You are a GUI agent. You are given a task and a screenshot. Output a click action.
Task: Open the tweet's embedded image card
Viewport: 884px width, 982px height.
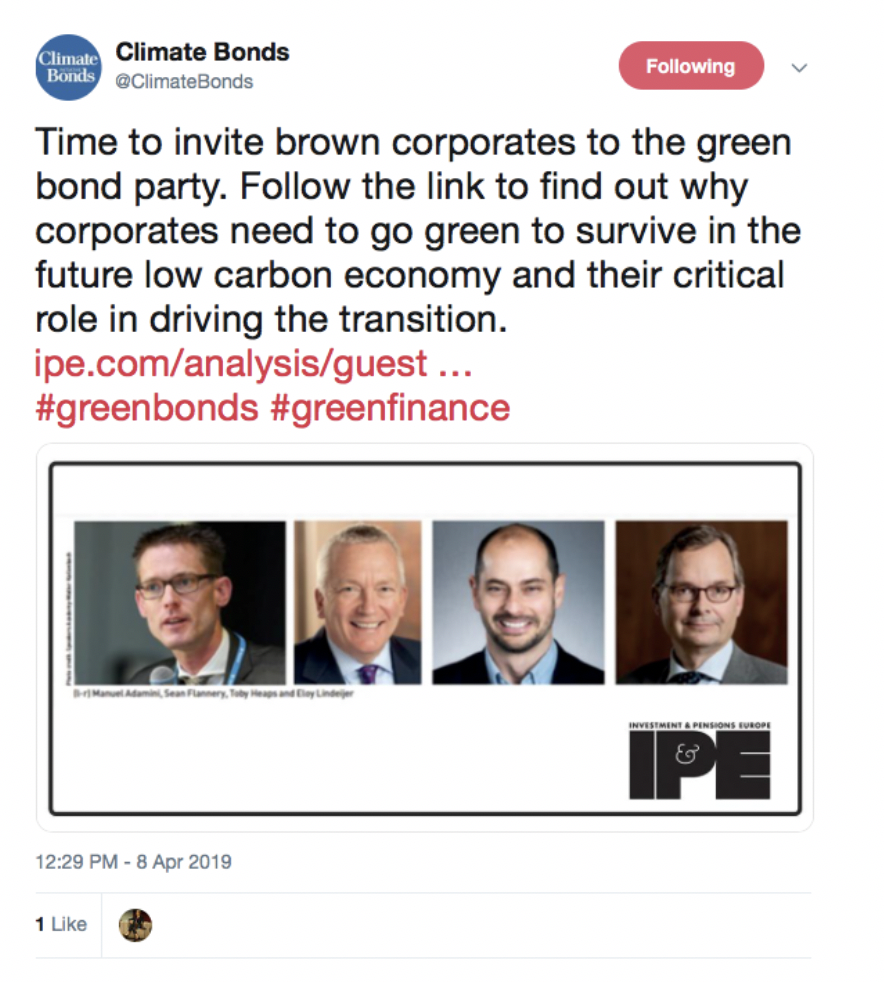click(x=425, y=638)
